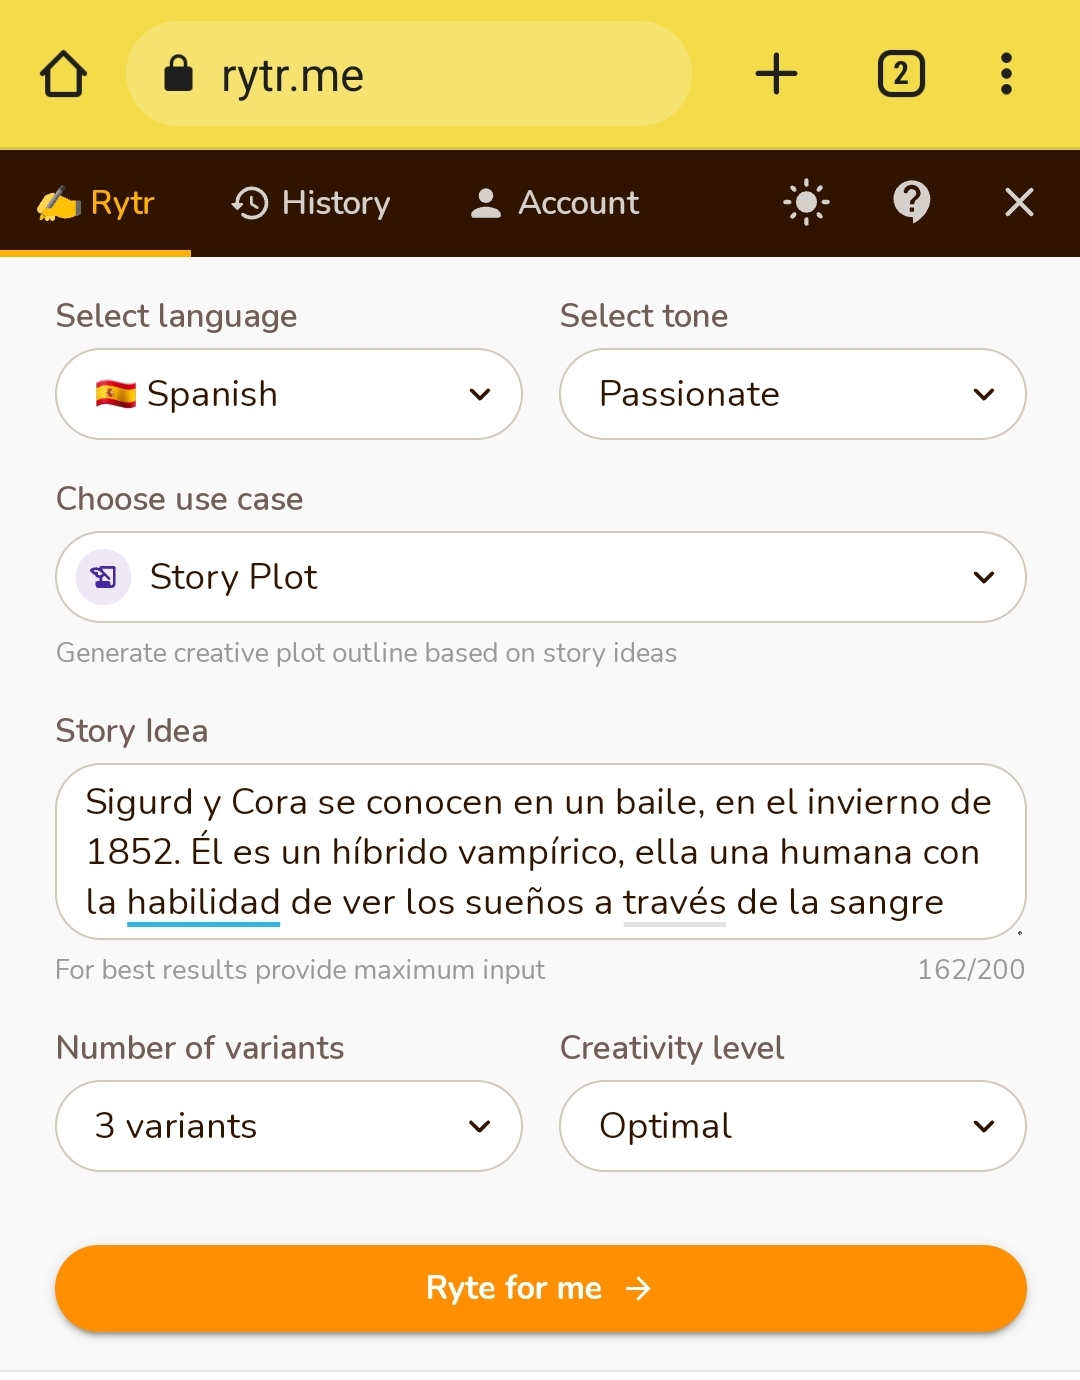This screenshot has height=1380, width=1080.
Task: Switch to the Rytr tab
Action: [x=96, y=203]
